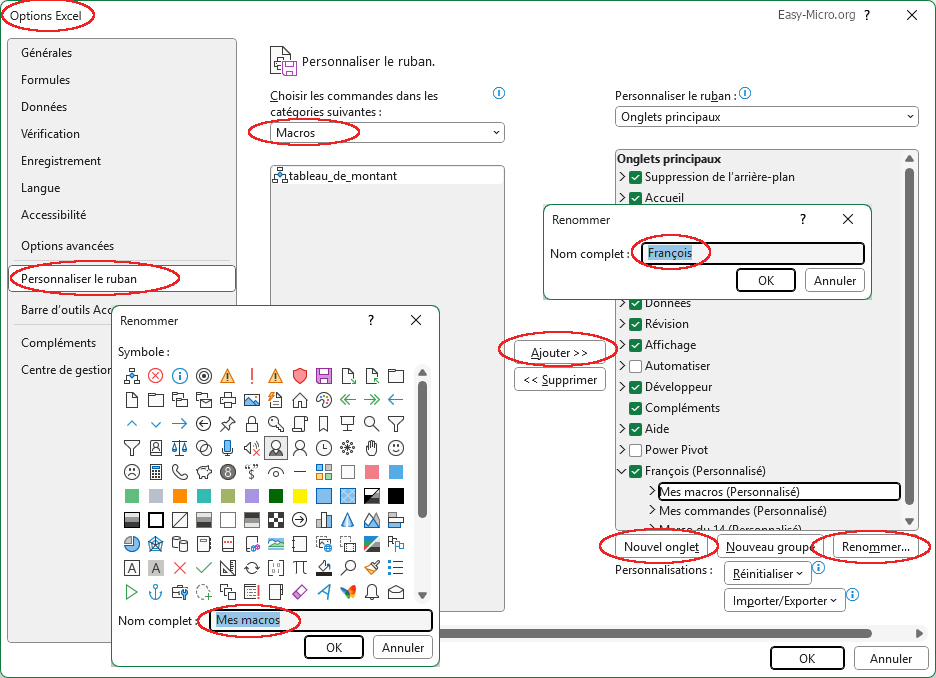Select the yellow color square symbol
The height and width of the screenshot is (678, 936).
[x=300, y=496]
